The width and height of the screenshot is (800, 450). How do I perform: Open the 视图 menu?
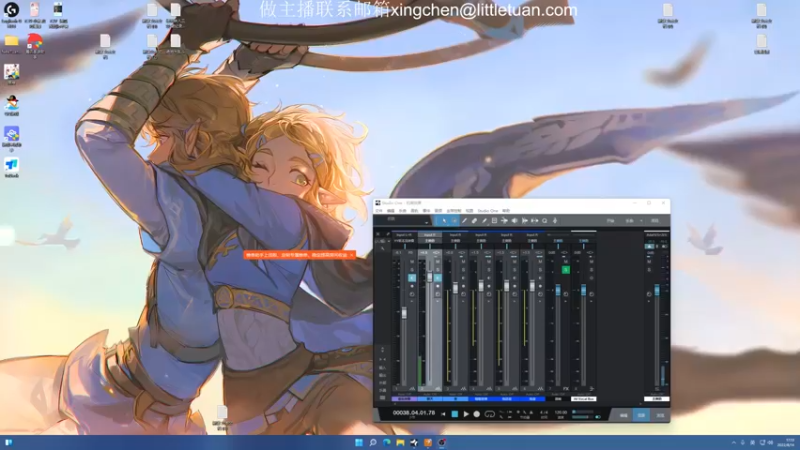[x=469, y=211]
